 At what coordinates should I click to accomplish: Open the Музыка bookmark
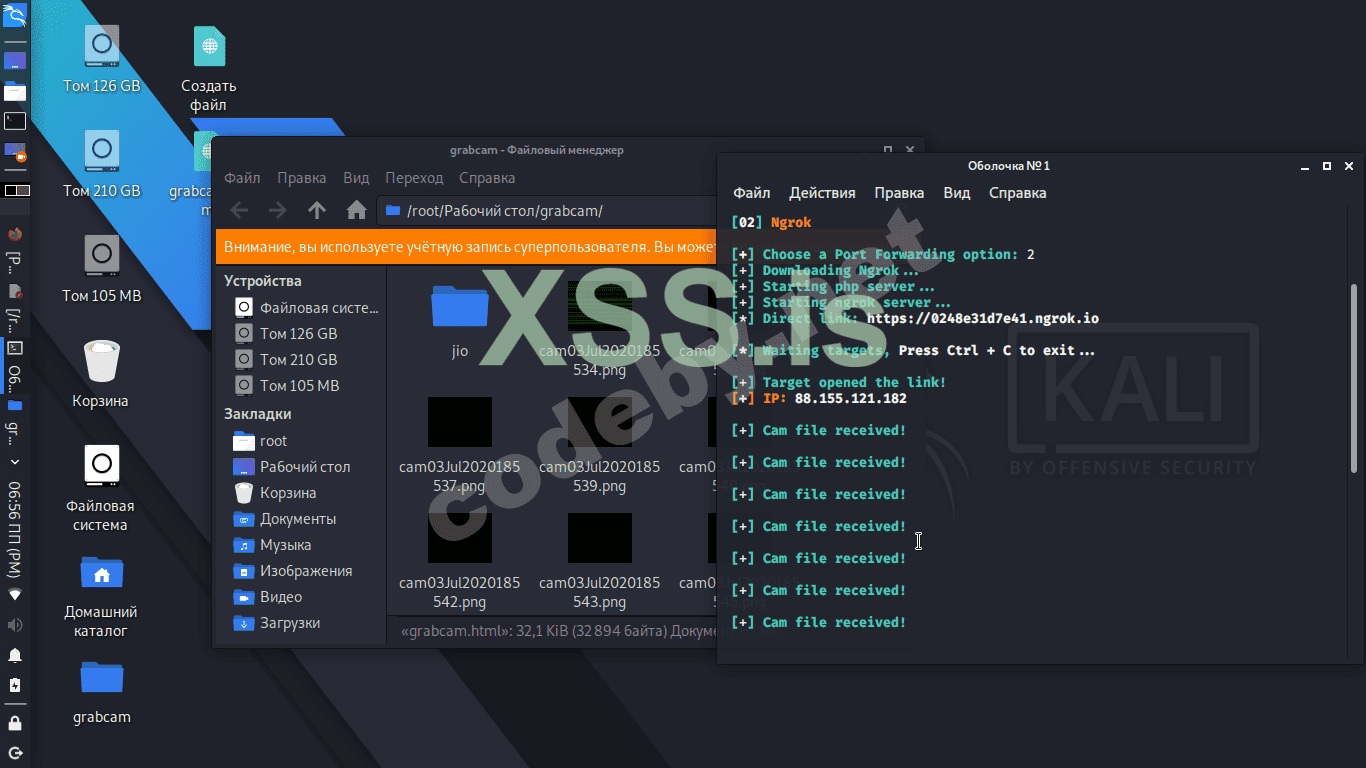[273, 545]
